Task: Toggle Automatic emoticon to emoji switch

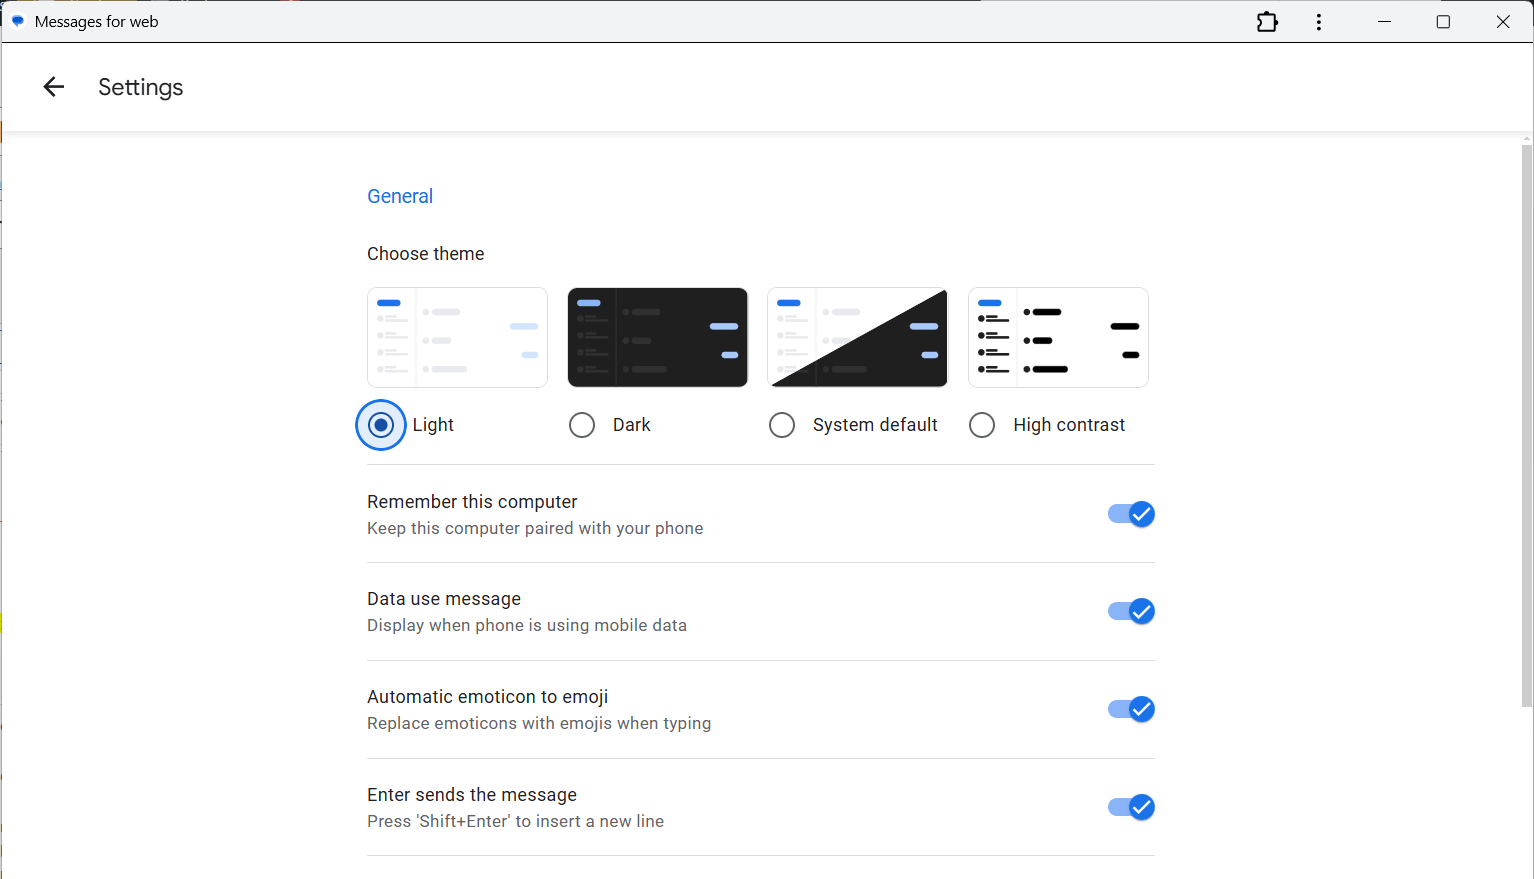Action: (x=1131, y=709)
